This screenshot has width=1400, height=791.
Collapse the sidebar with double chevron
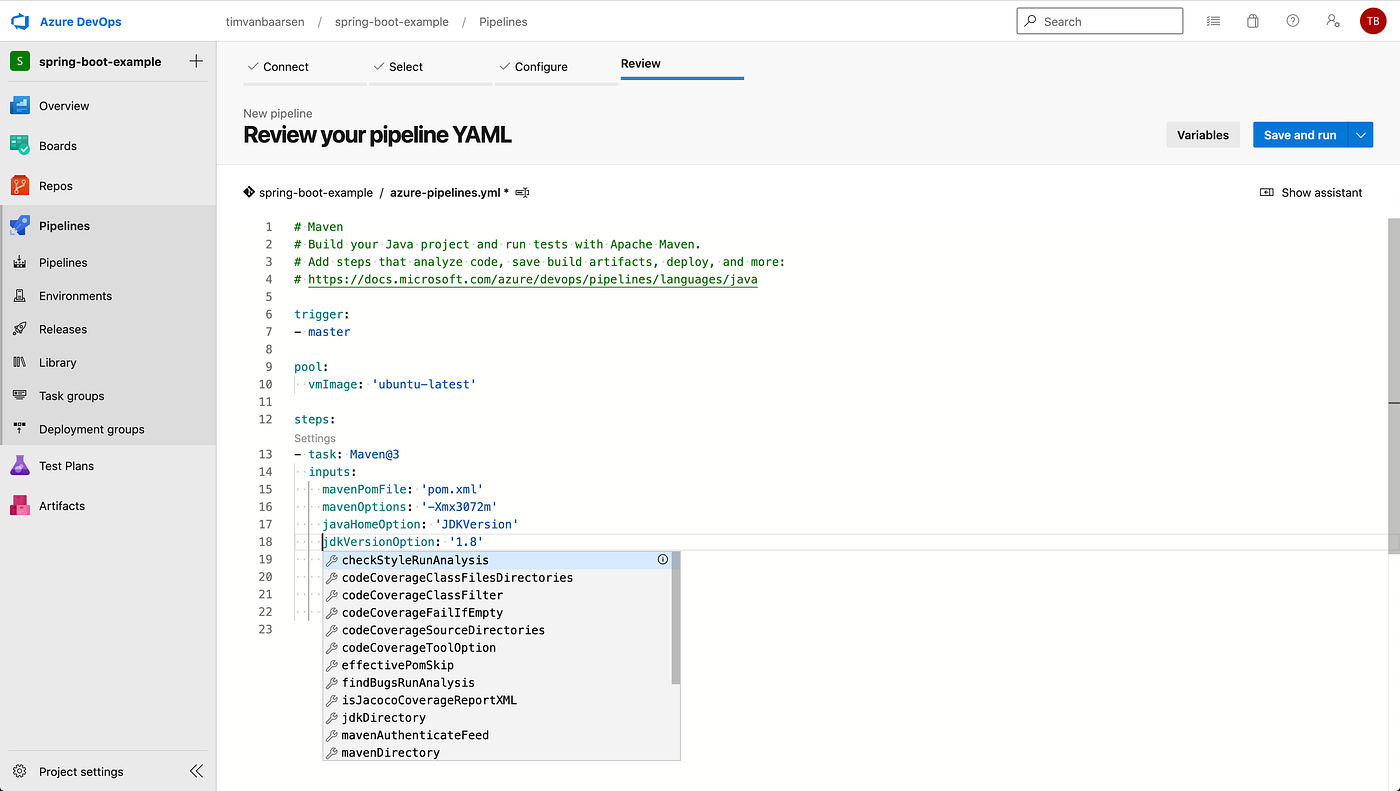[x=196, y=771]
